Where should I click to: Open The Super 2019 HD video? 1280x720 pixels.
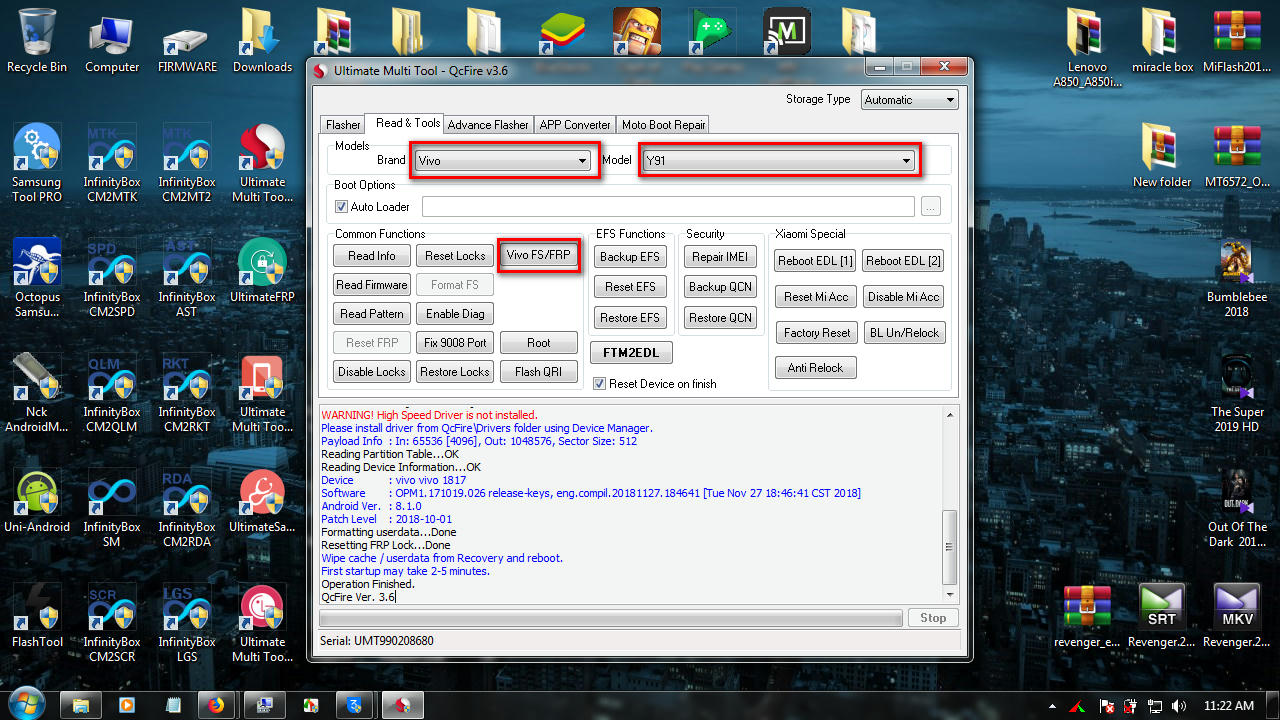[x=1237, y=393]
